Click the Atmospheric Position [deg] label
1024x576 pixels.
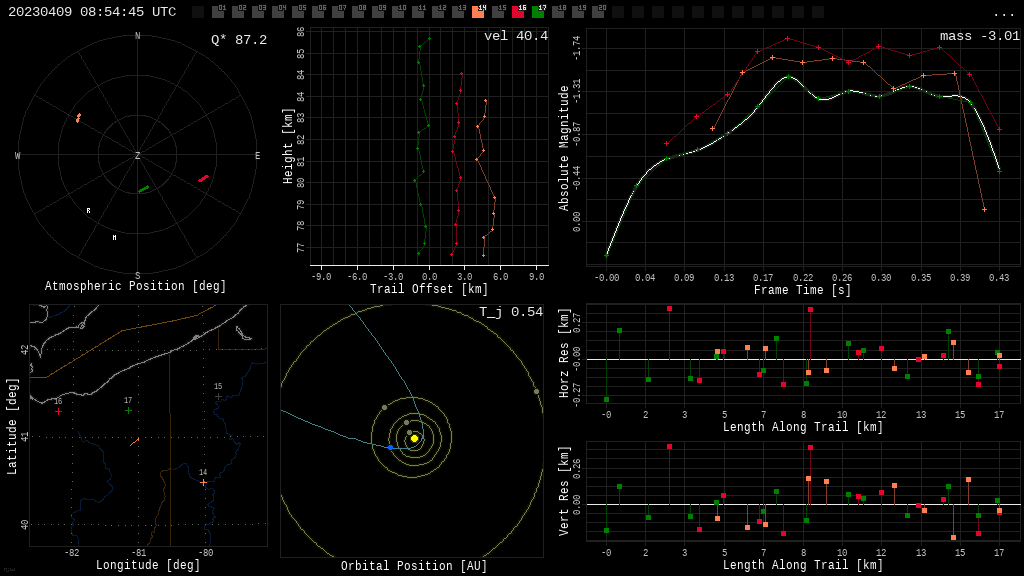coord(135,286)
